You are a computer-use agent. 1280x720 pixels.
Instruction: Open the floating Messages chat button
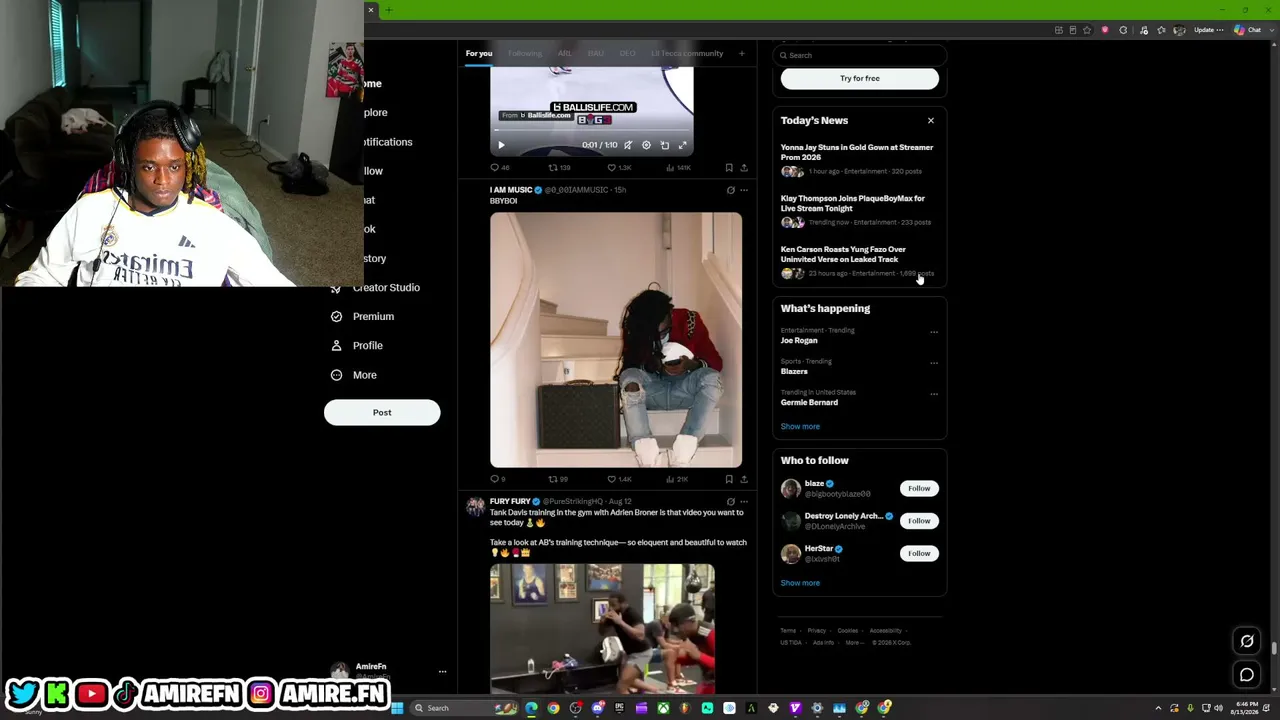point(1247,675)
